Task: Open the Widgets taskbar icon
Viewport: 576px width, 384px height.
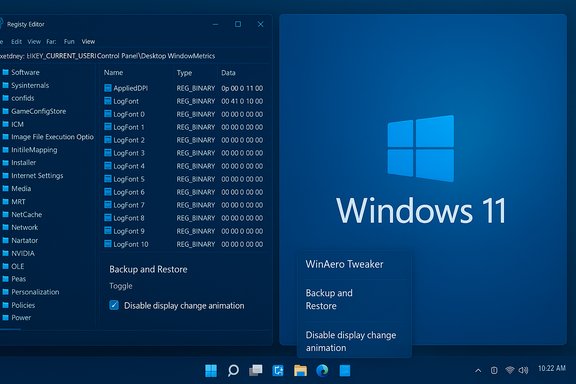Action: point(278,370)
